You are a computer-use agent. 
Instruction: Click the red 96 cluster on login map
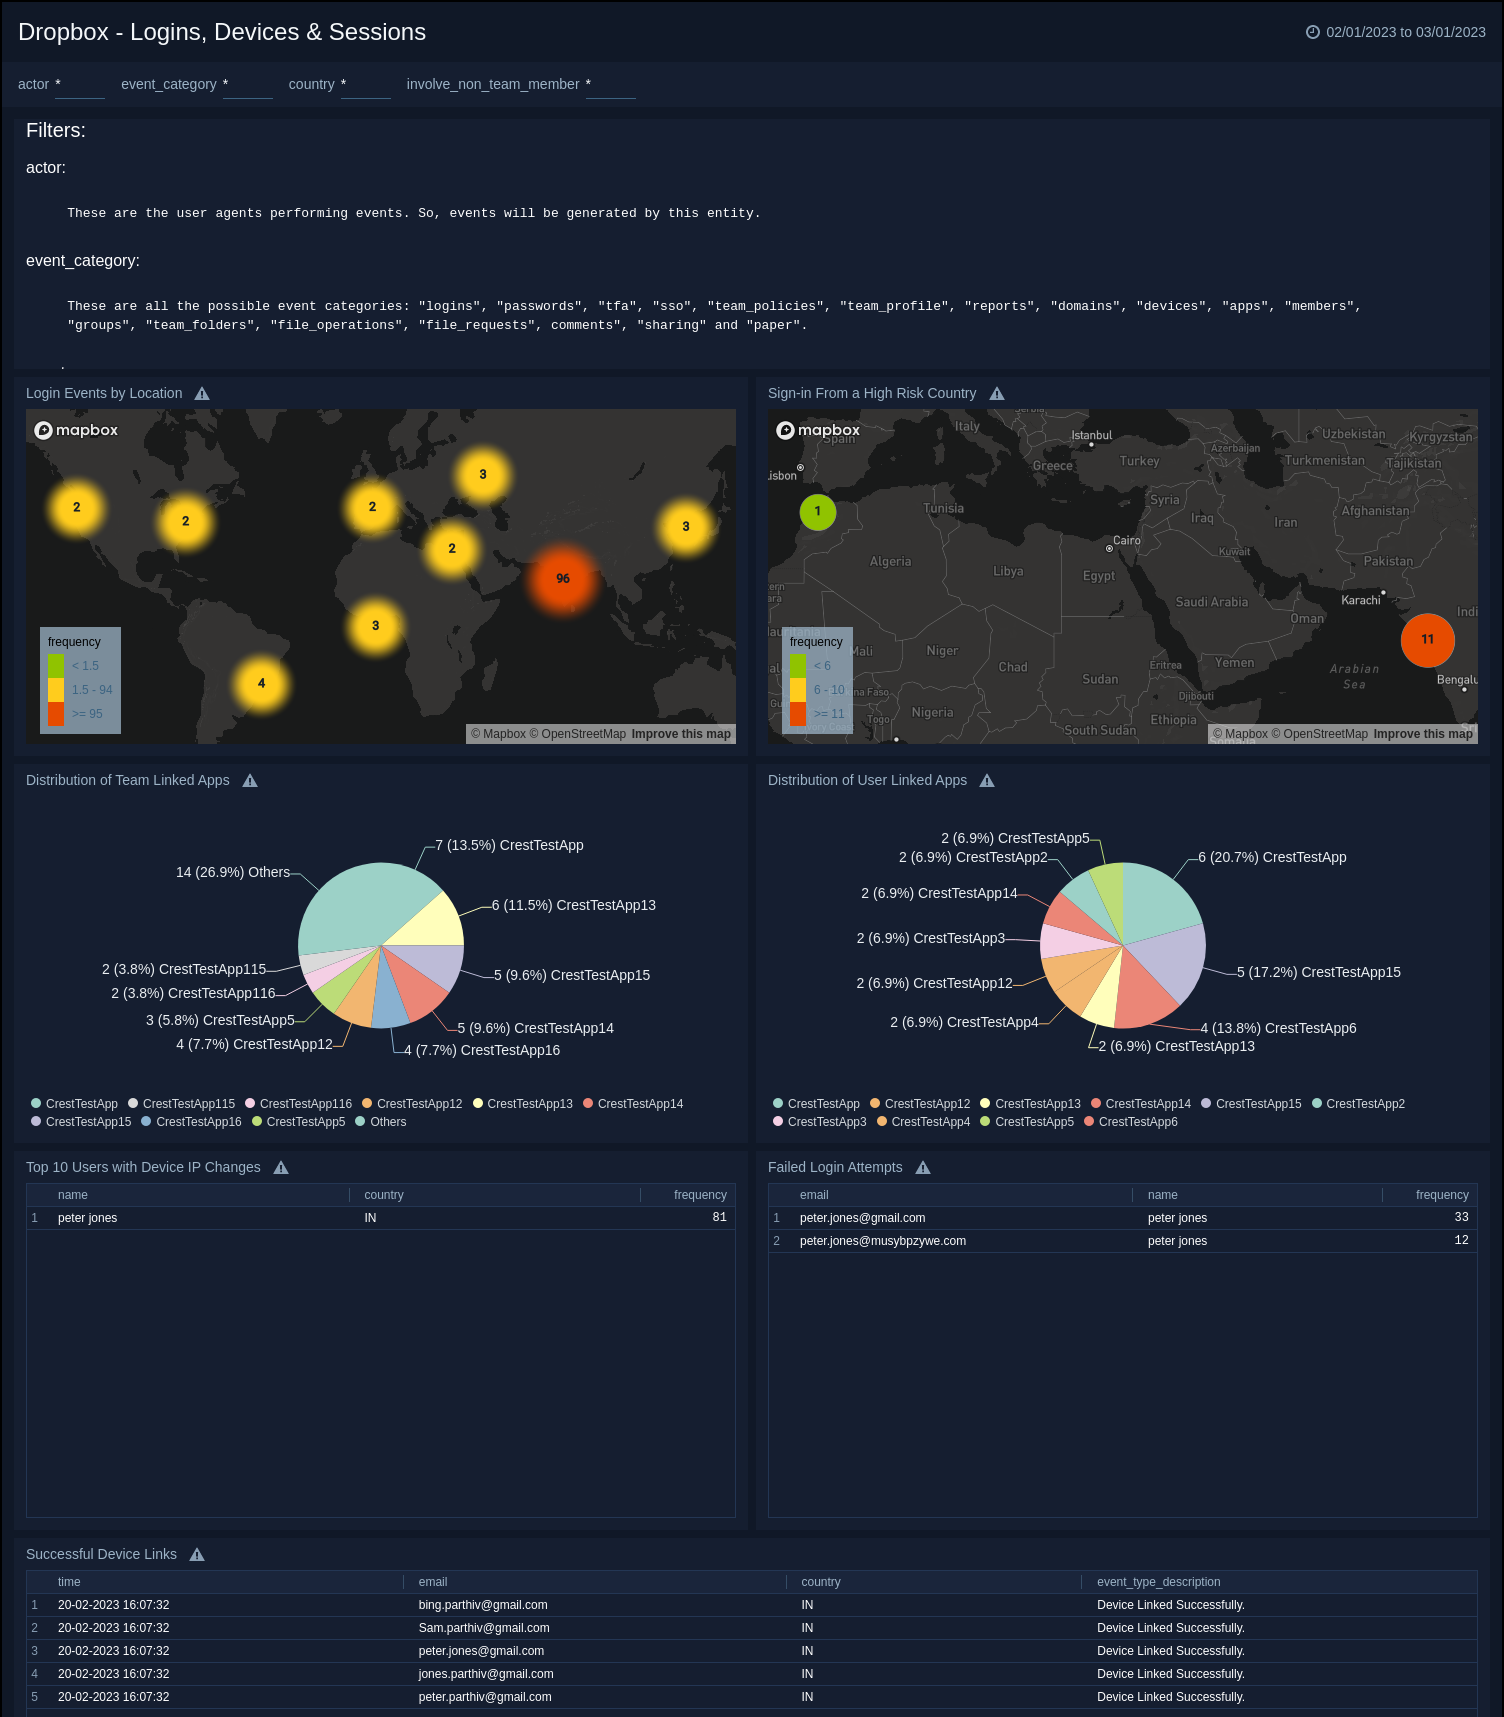[563, 579]
